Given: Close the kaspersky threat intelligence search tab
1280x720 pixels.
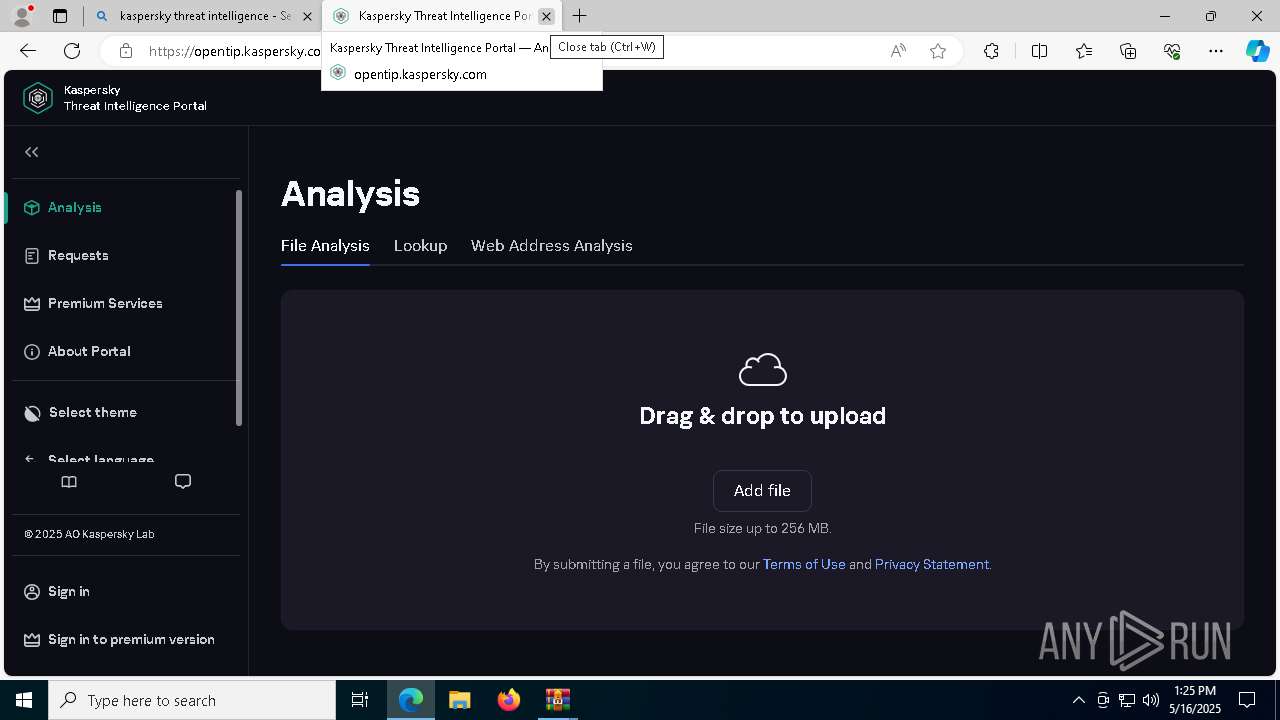Looking at the screenshot, I should [x=307, y=16].
